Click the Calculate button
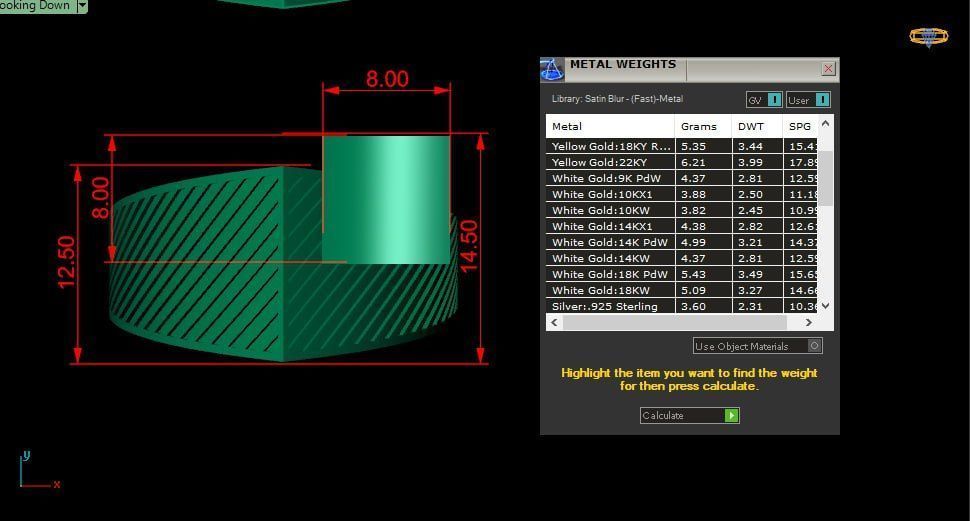970x521 pixels. (689, 415)
